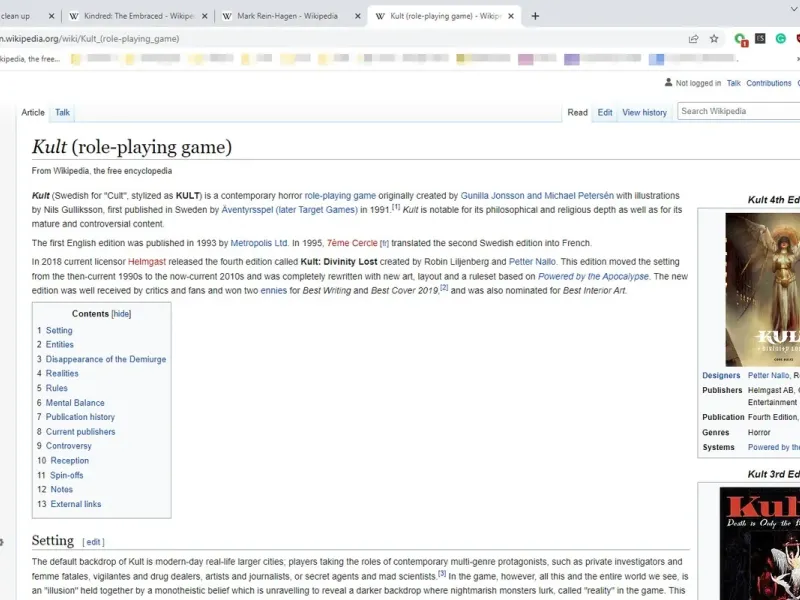Viewport: 800px width, 600px height.
Task: Open the View history tab
Action: point(644,112)
